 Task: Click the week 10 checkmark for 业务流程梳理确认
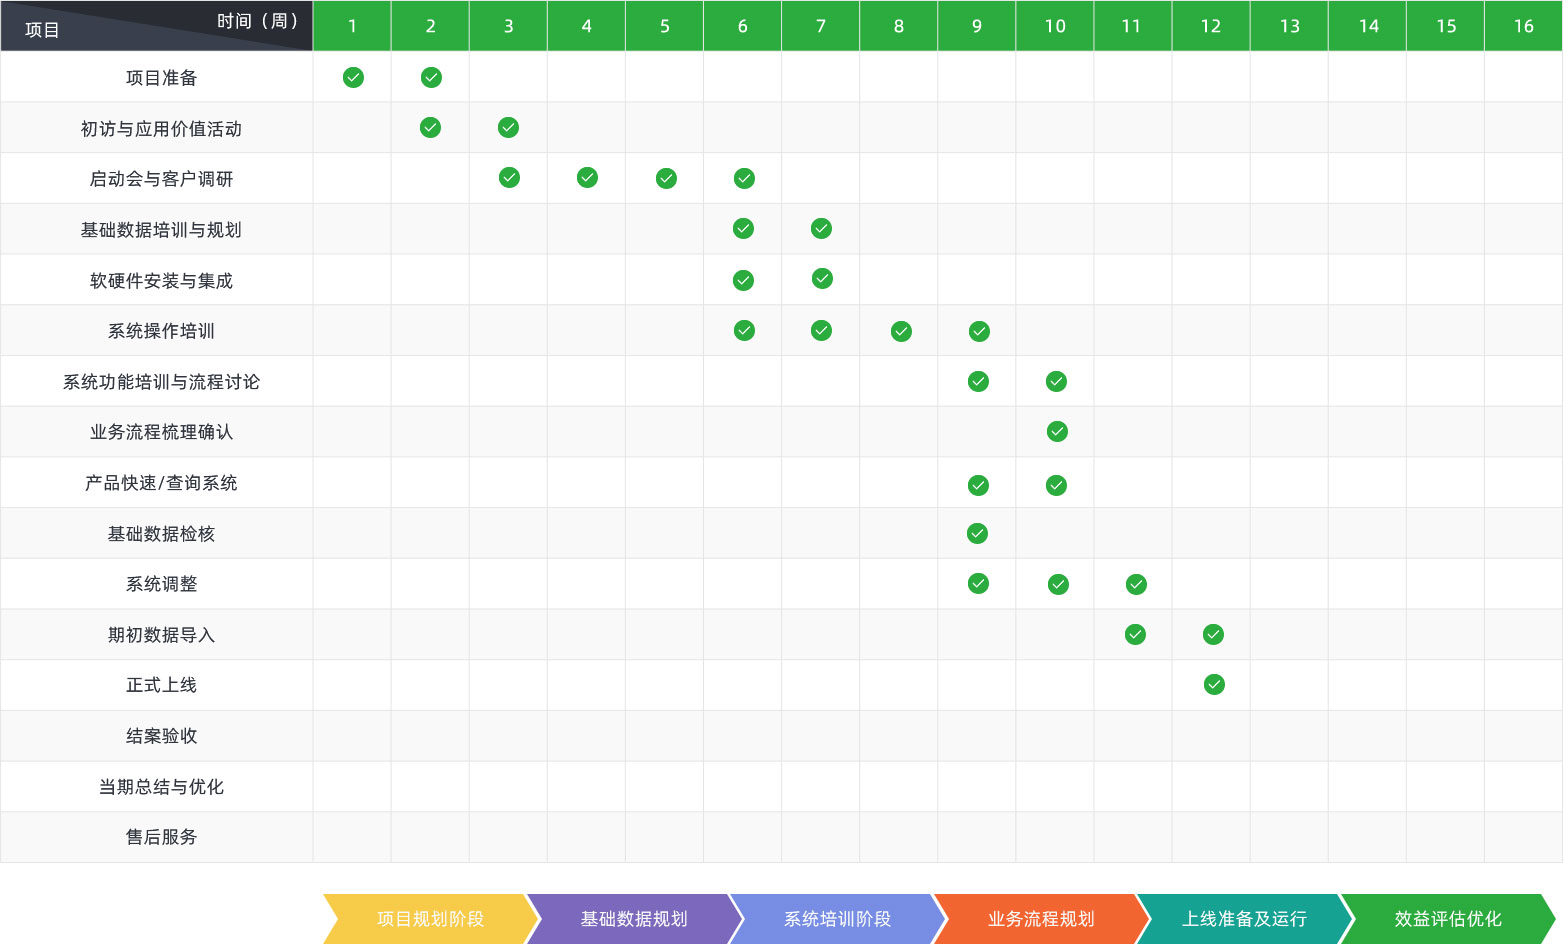[1057, 432]
